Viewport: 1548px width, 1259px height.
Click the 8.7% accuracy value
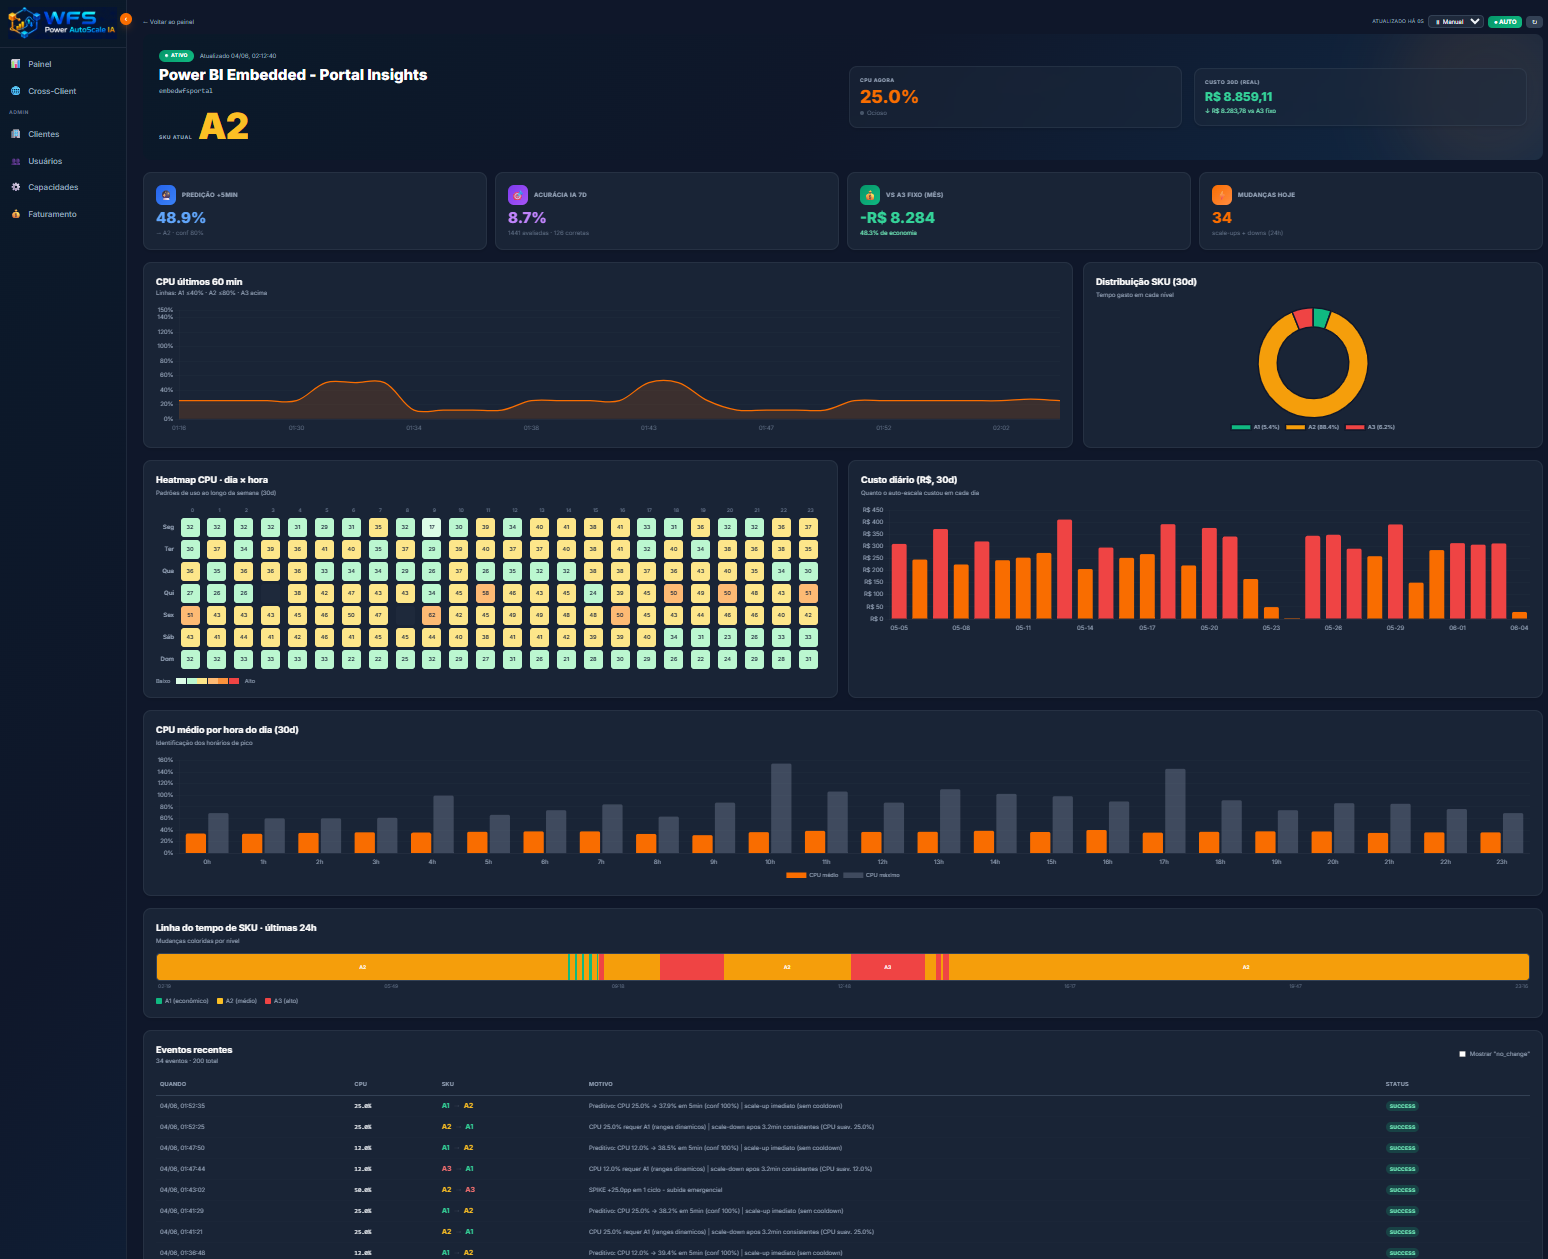[527, 218]
